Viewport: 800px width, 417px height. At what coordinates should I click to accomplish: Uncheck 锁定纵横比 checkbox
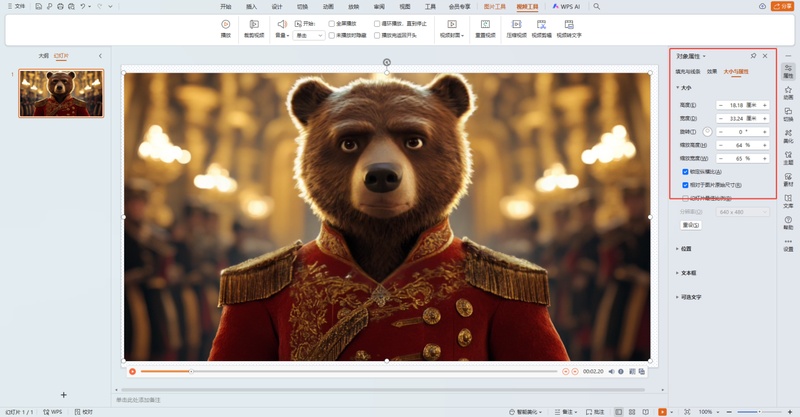tap(685, 172)
